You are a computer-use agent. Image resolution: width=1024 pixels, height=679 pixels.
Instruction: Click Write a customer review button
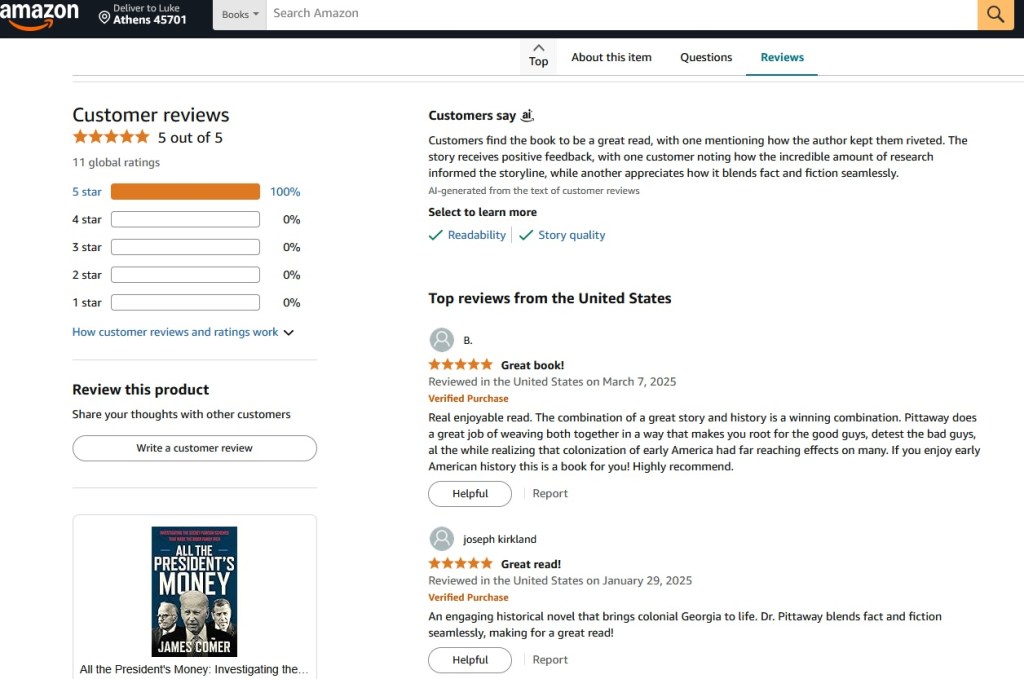pos(194,448)
